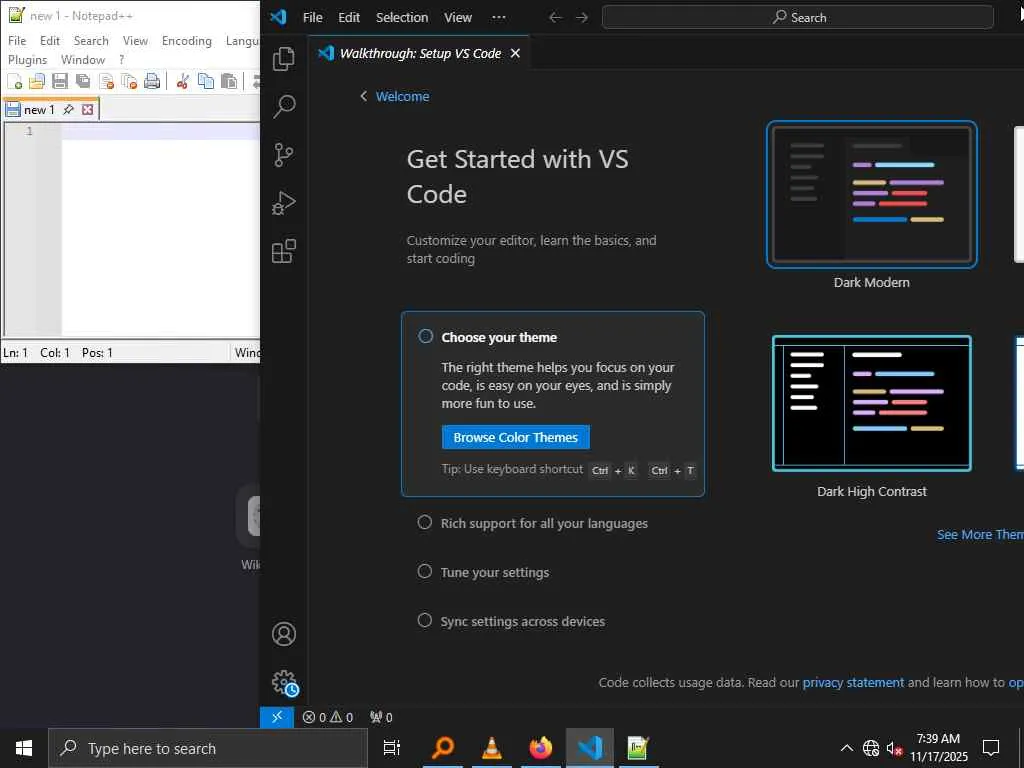Click line 1 in Notepad++ editor
Screen dimensions: 1024x768
(x=160, y=131)
